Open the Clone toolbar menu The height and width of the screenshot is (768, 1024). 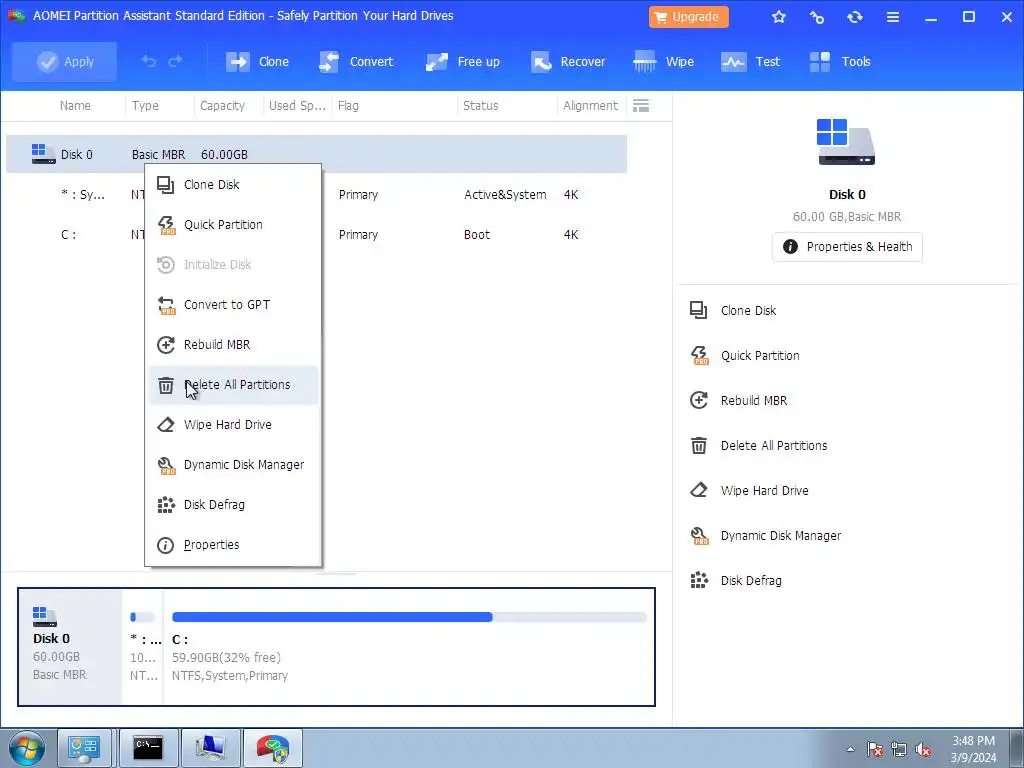(x=257, y=61)
